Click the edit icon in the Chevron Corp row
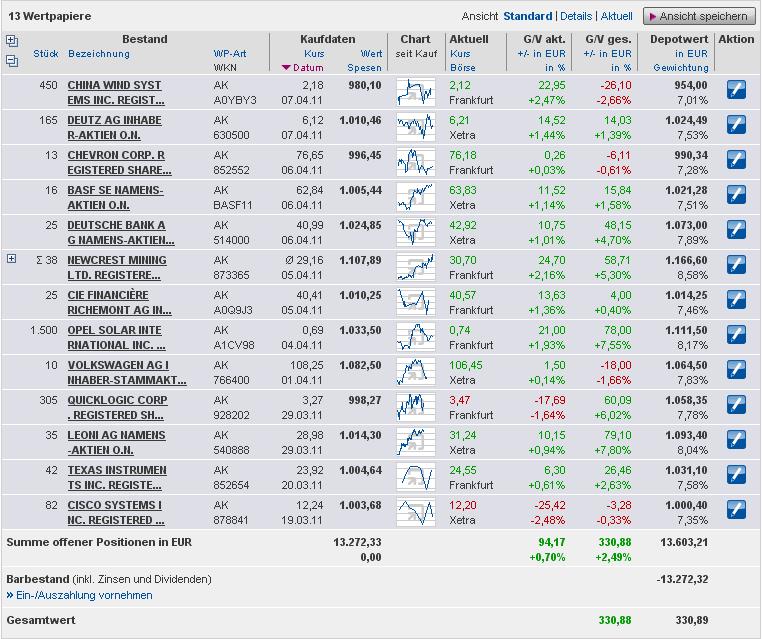Viewport: 762px width, 639px height. tap(736, 161)
